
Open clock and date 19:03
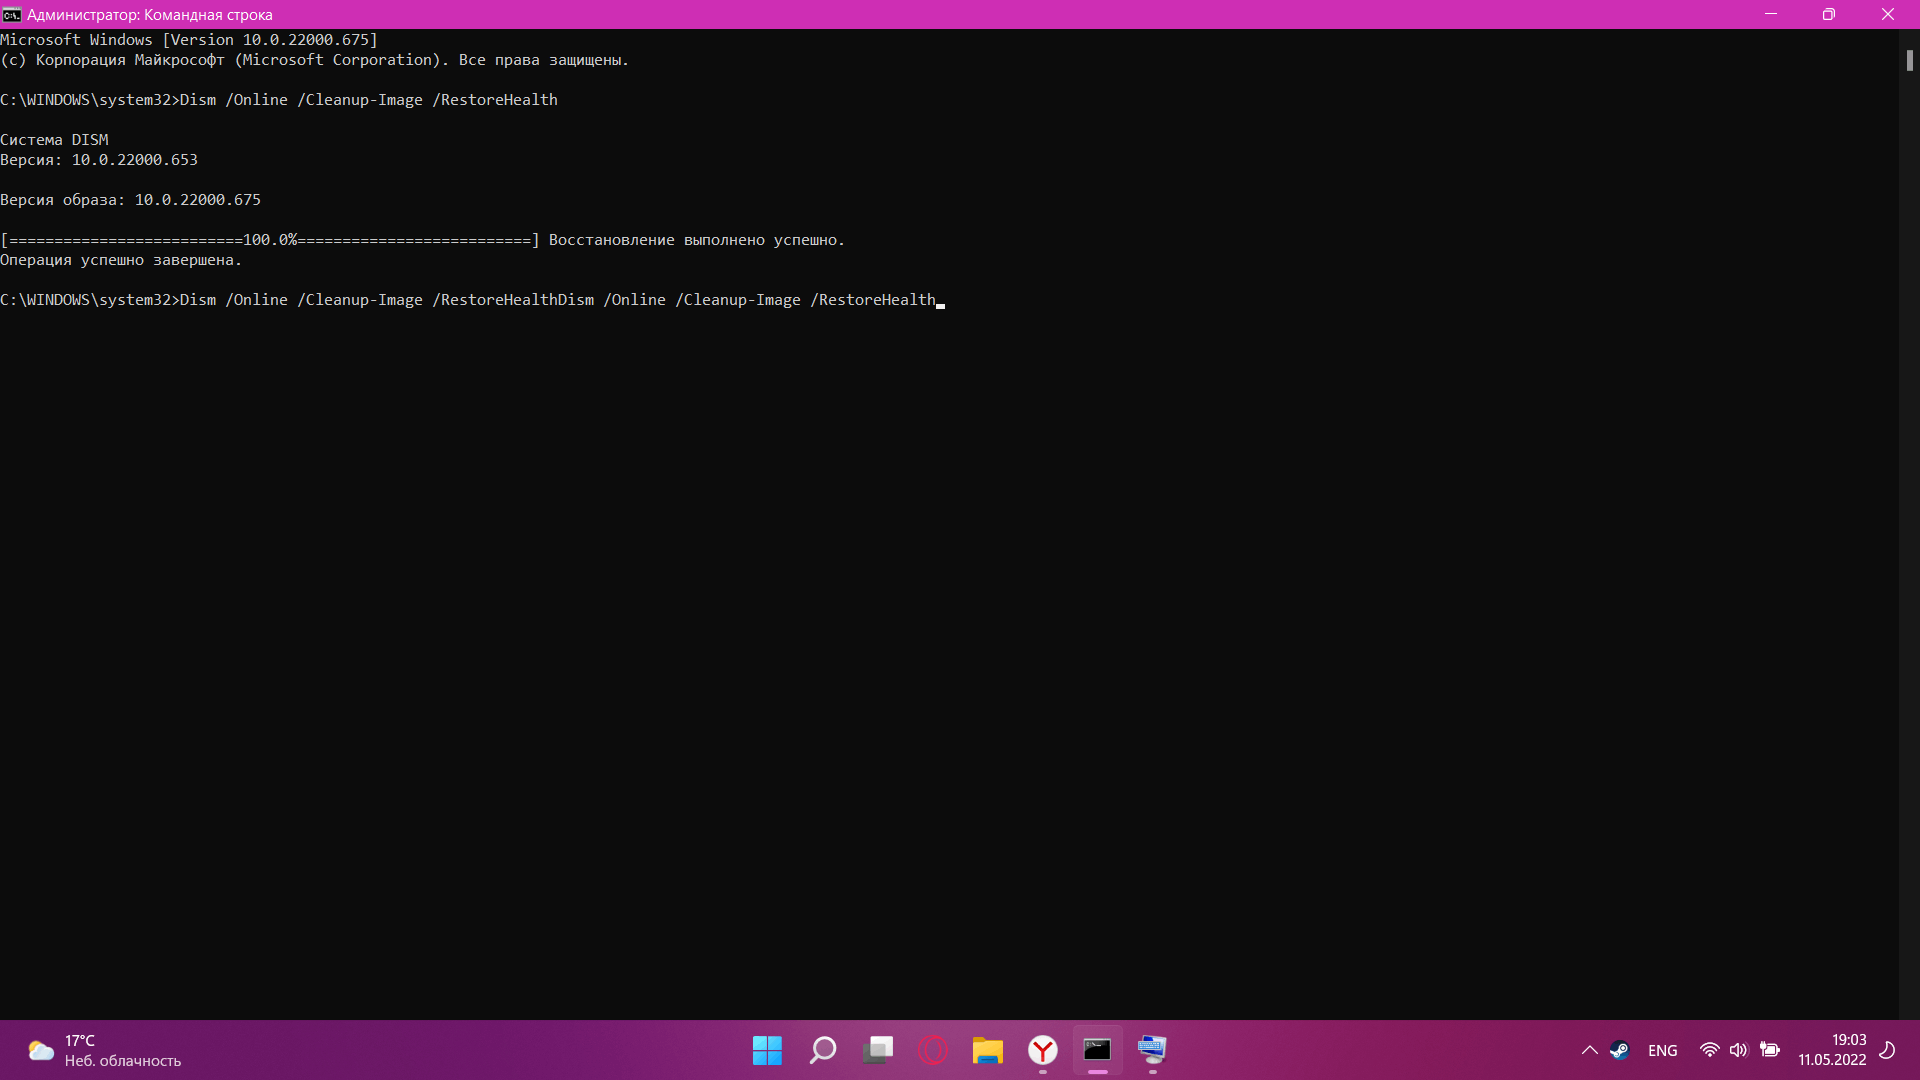click(x=1832, y=1050)
